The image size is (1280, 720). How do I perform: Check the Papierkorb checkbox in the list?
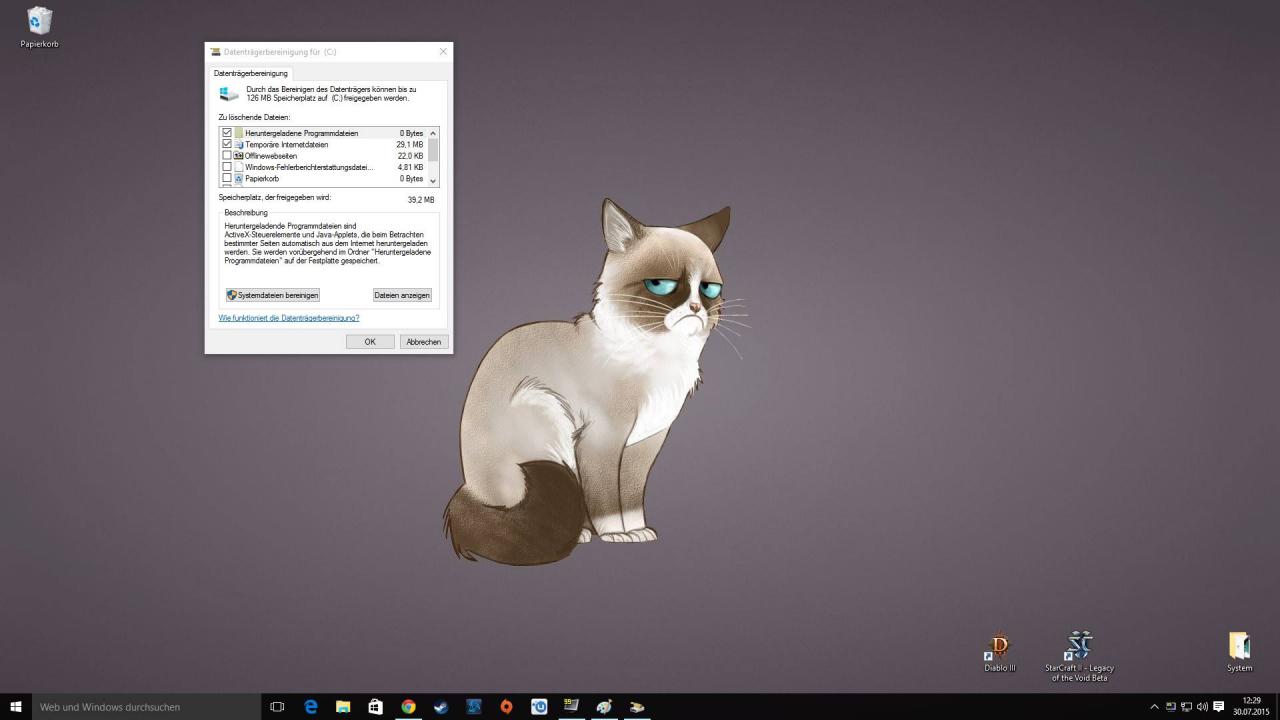(227, 178)
